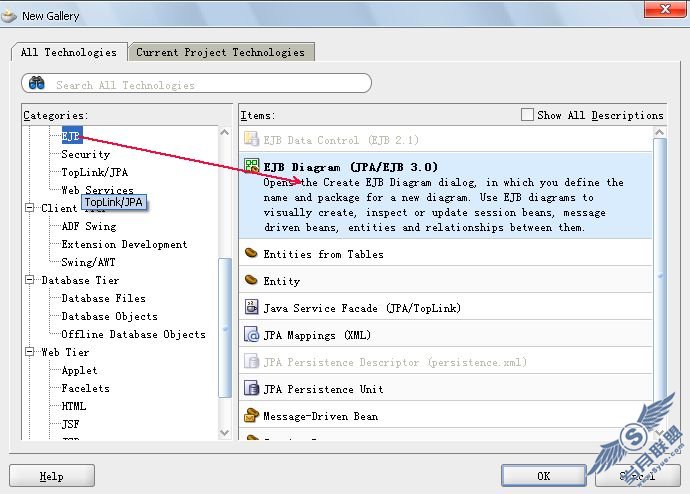Click the EJB Diagram item icon
The height and width of the screenshot is (494, 690).
pyautogui.click(x=252, y=166)
